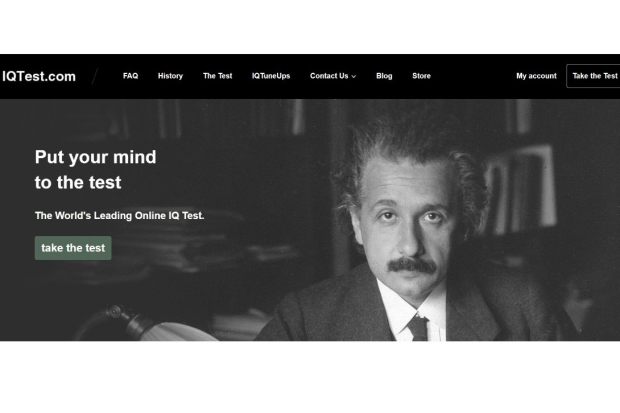The image size is (620, 413).
Task: Visit the Blog page
Action: pyautogui.click(x=384, y=76)
